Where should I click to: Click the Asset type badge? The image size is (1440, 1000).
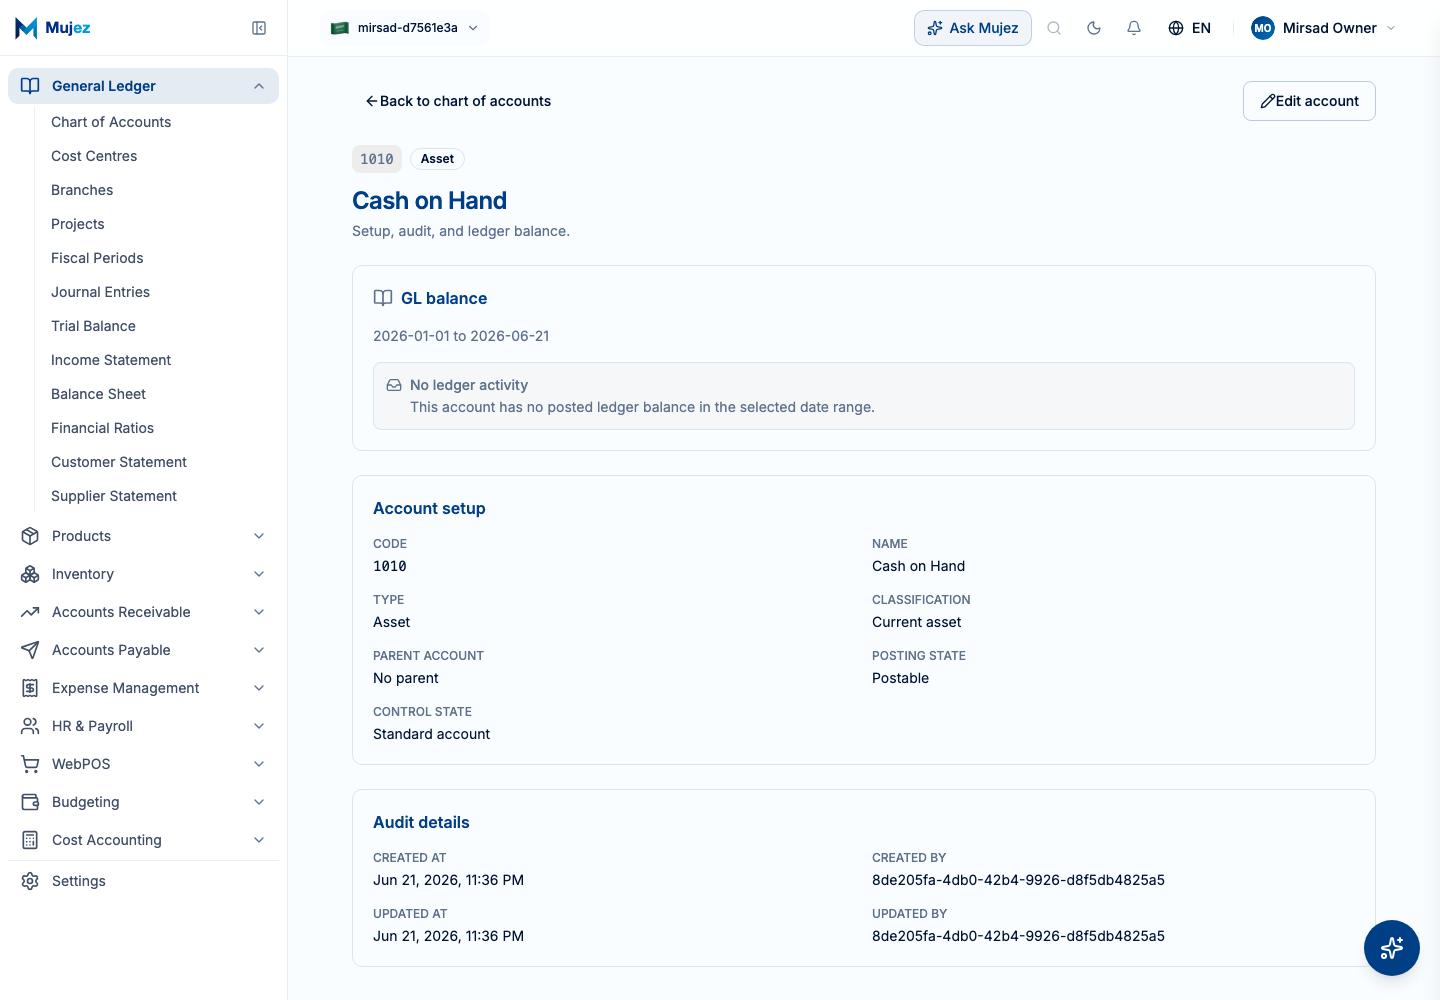pos(437,159)
